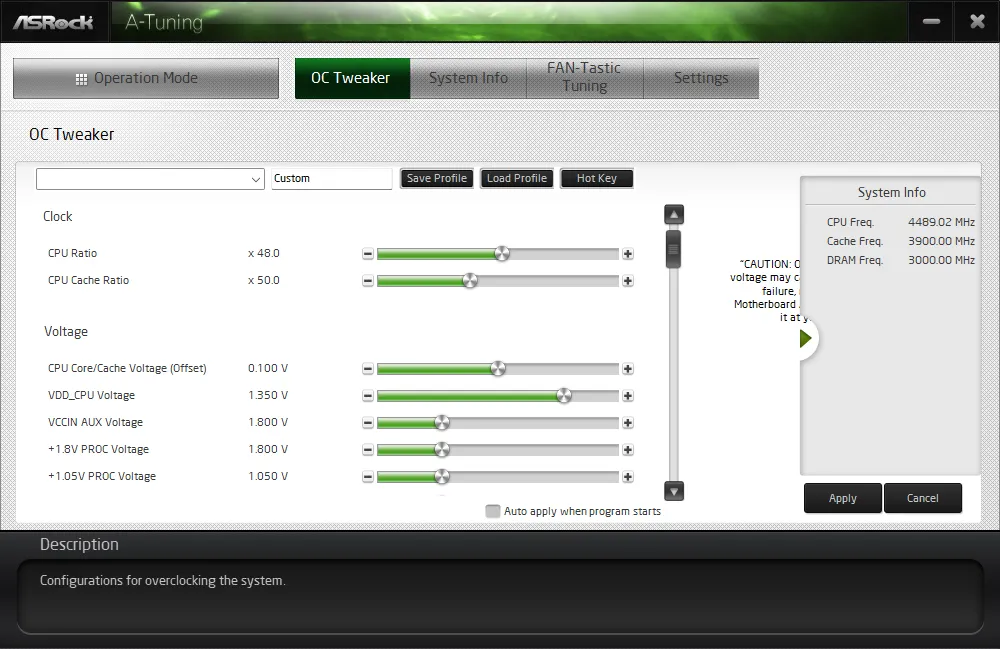The width and height of the screenshot is (1000, 649).
Task: Click the 1.050 V PROC voltage value
Action: coord(268,476)
